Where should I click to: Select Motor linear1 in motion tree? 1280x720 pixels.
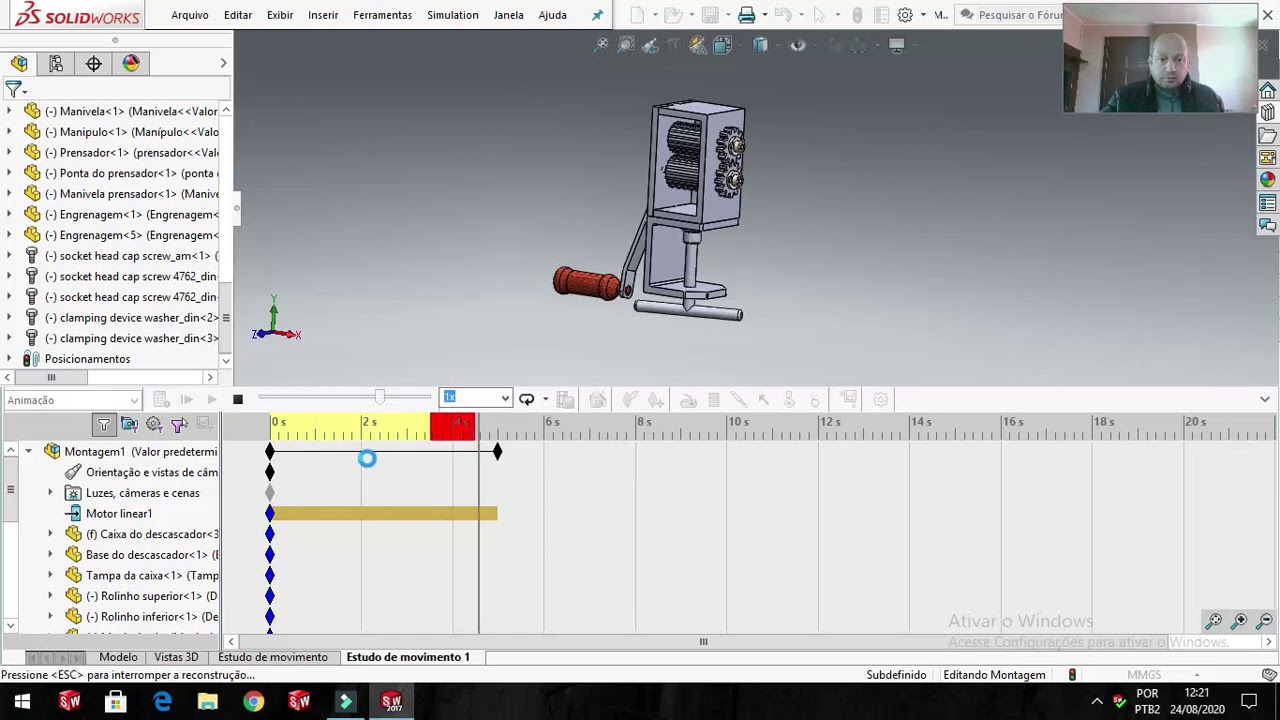[118, 514]
